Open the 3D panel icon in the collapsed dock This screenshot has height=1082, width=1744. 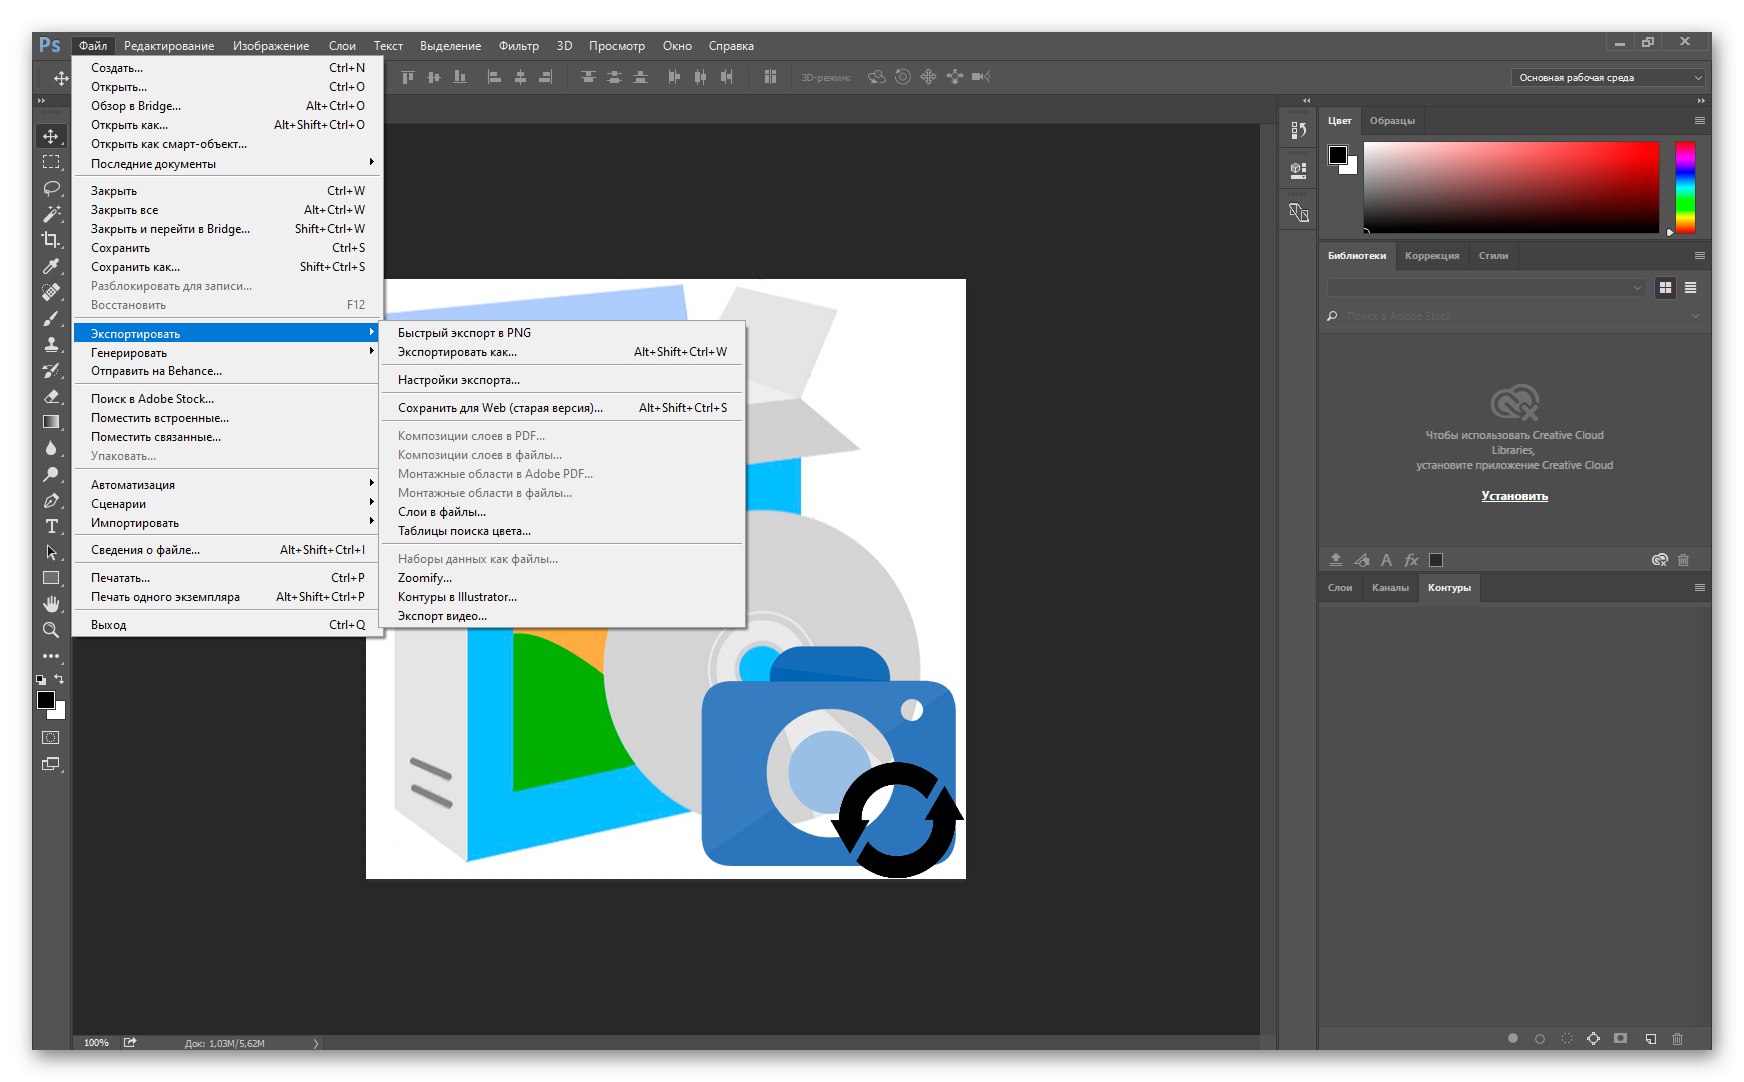1298,212
